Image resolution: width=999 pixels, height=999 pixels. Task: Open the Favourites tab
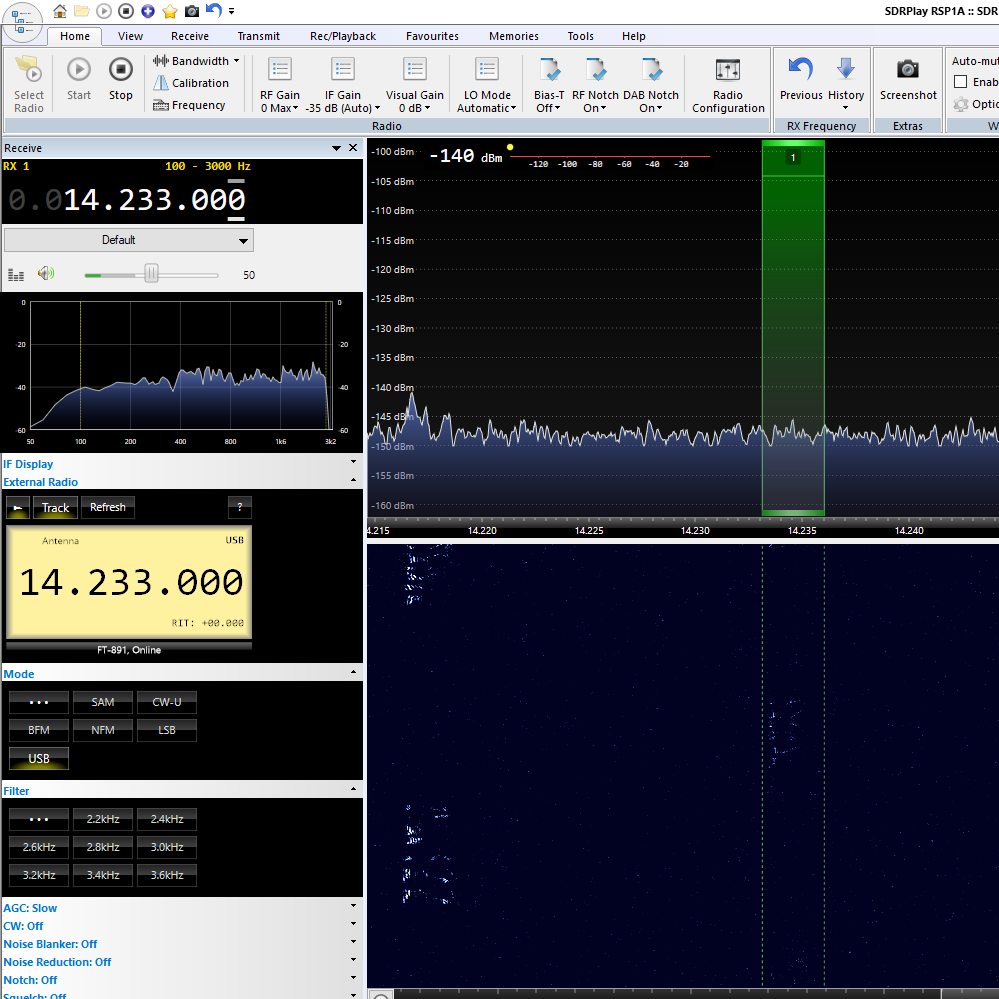pyautogui.click(x=432, y=36)
